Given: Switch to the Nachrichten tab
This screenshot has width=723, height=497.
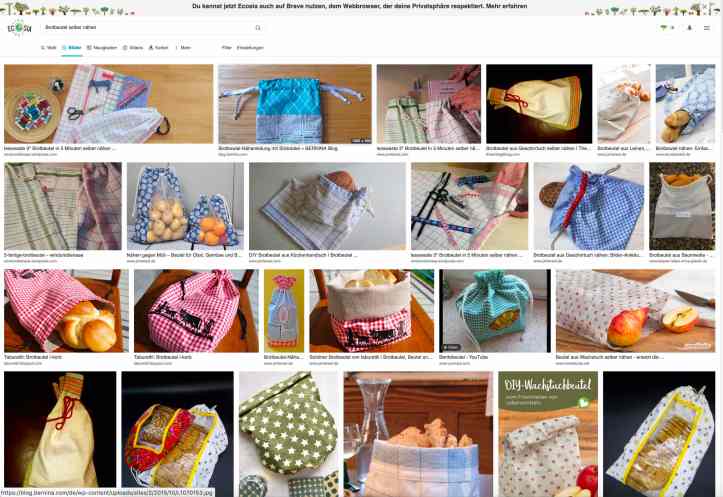Looking at the screenshot, I should [102, 47].
